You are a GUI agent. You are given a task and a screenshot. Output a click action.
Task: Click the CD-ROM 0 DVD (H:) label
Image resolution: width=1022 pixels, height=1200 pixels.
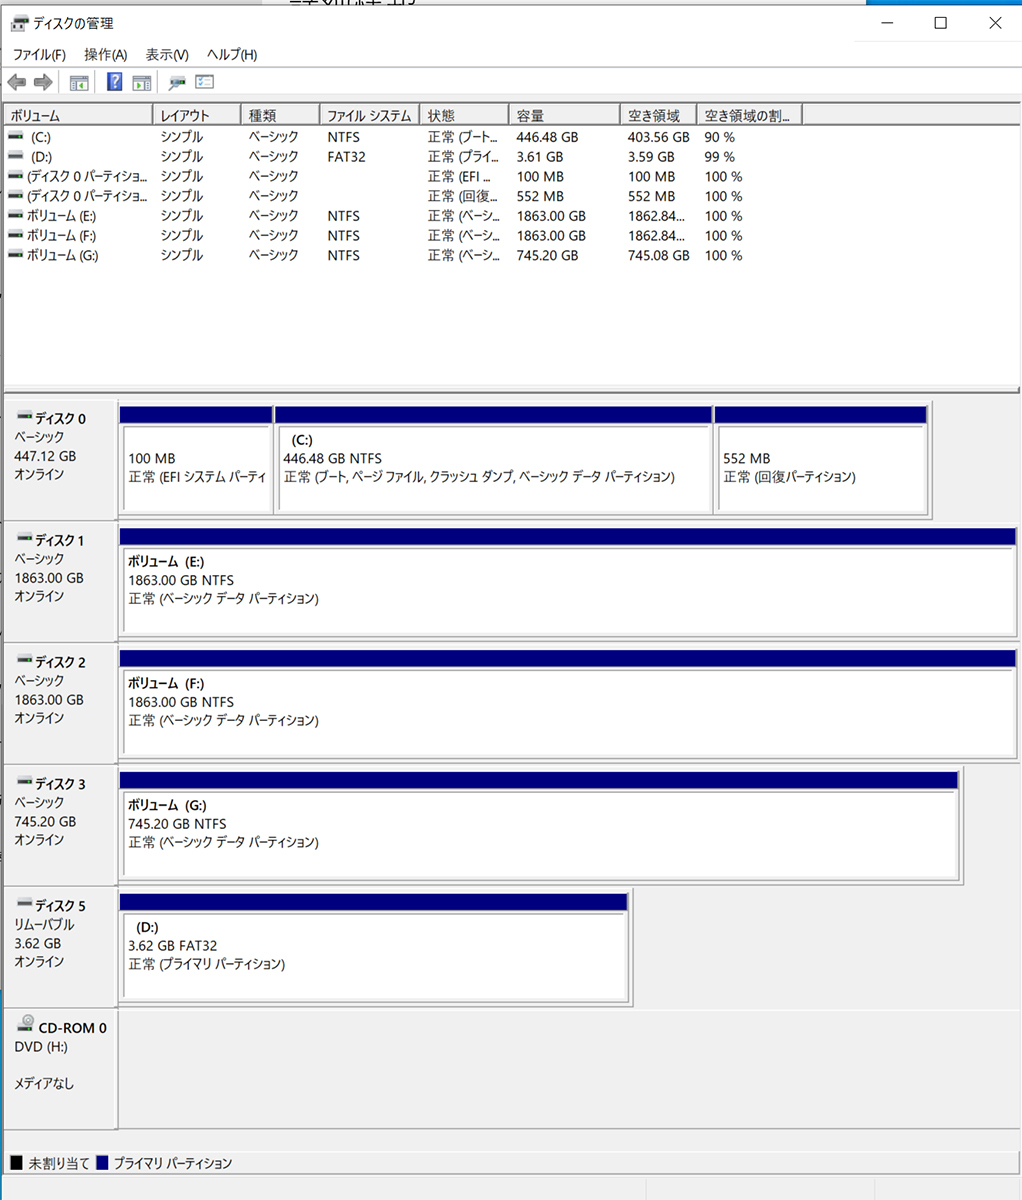click(60, 1070)
